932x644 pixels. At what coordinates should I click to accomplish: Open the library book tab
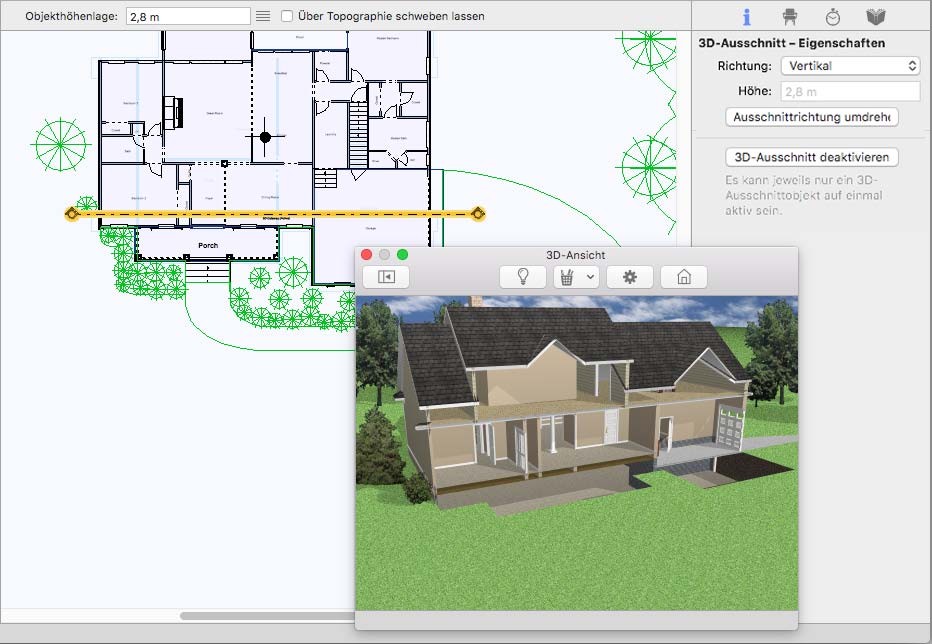click(876, 17)
